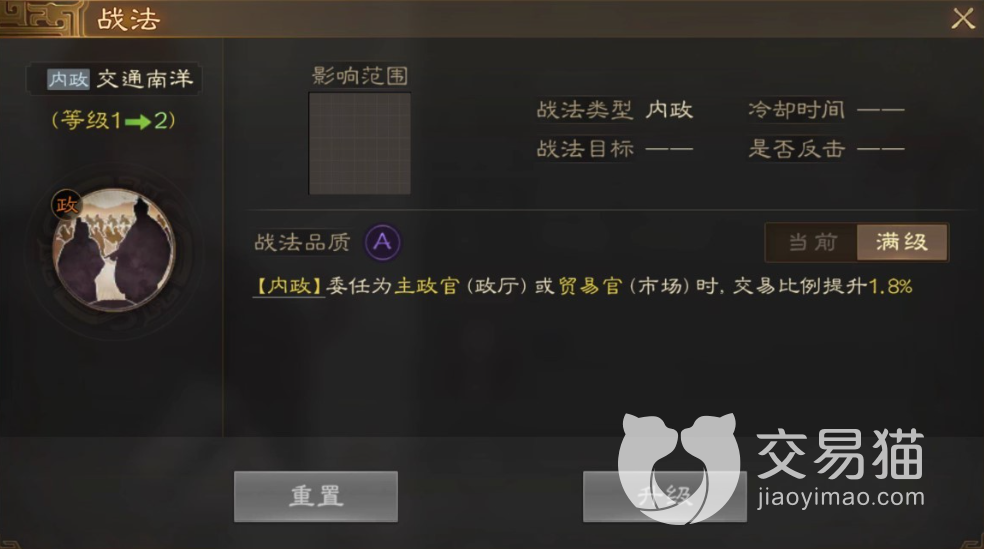Click the round 交通南洋 skill portrait
The image size is (984, 549).
click(x=114, y=251)
